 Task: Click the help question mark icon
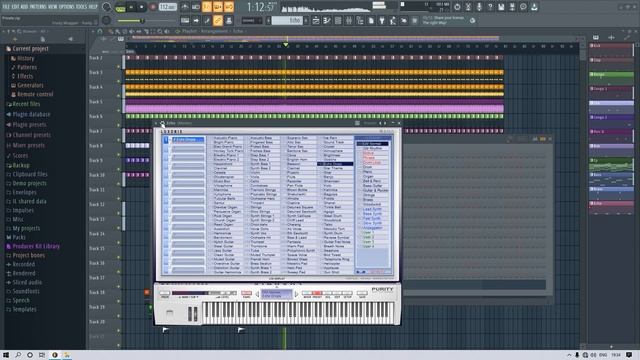(490, 7)
